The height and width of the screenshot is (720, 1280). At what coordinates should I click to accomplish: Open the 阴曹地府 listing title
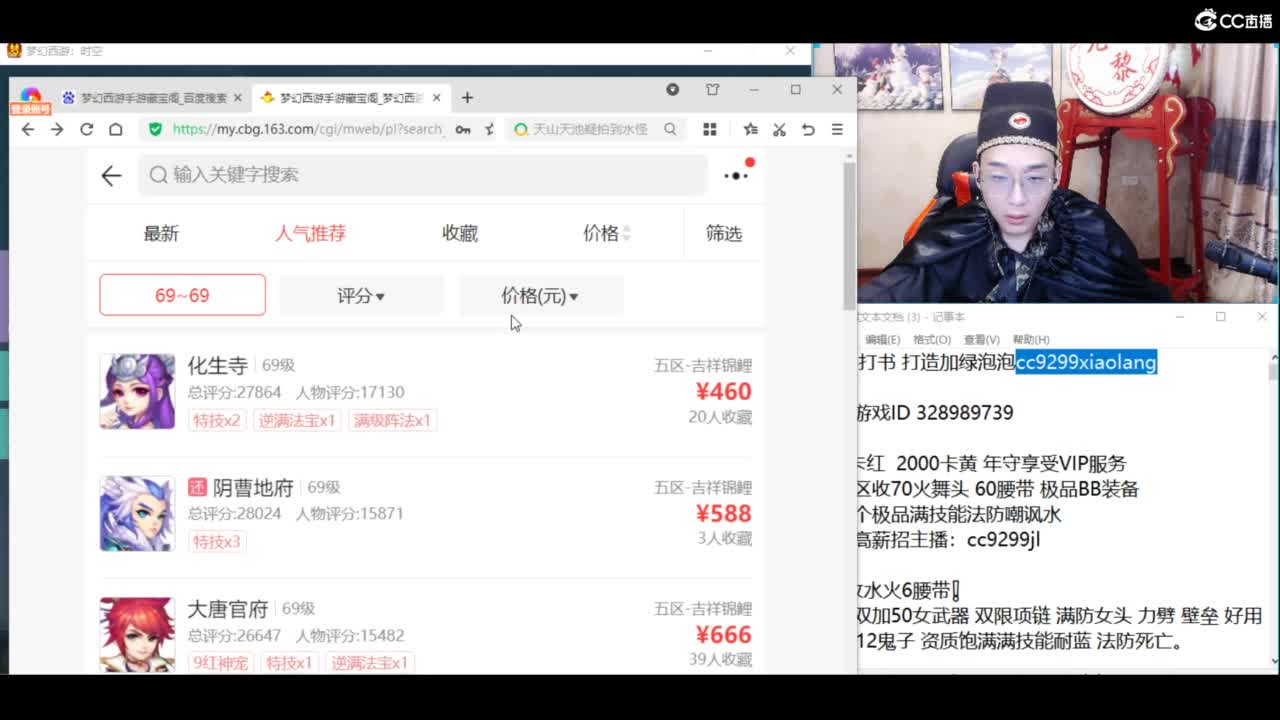click(253, 487)
